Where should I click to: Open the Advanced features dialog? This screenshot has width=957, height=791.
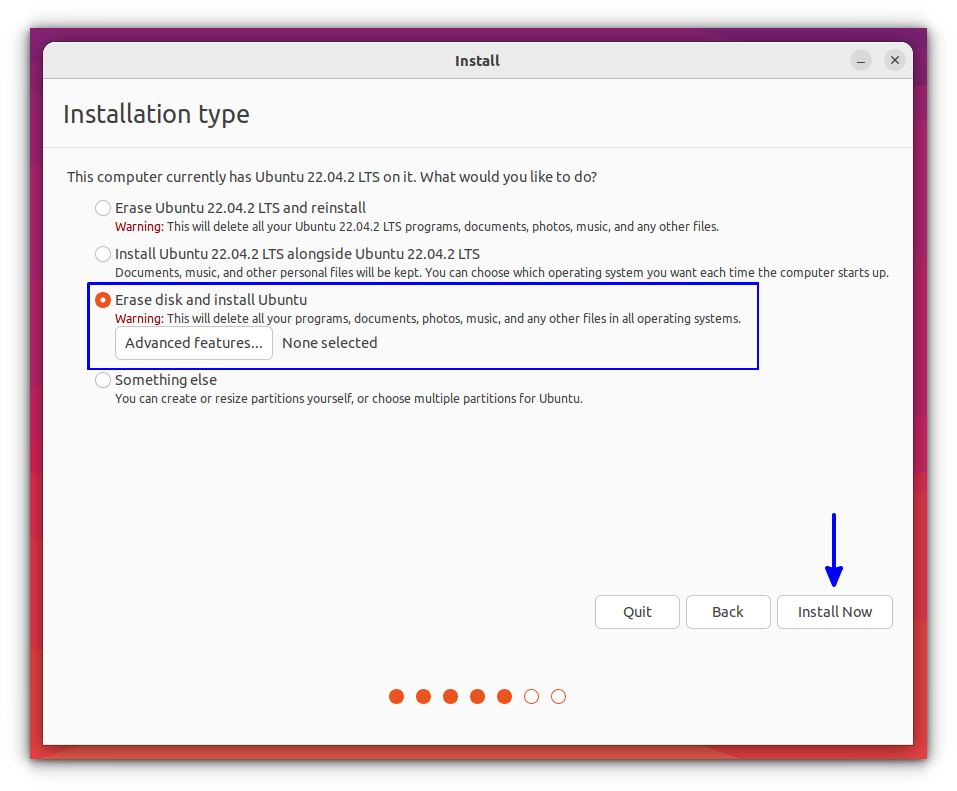click(x=193, y=343)
